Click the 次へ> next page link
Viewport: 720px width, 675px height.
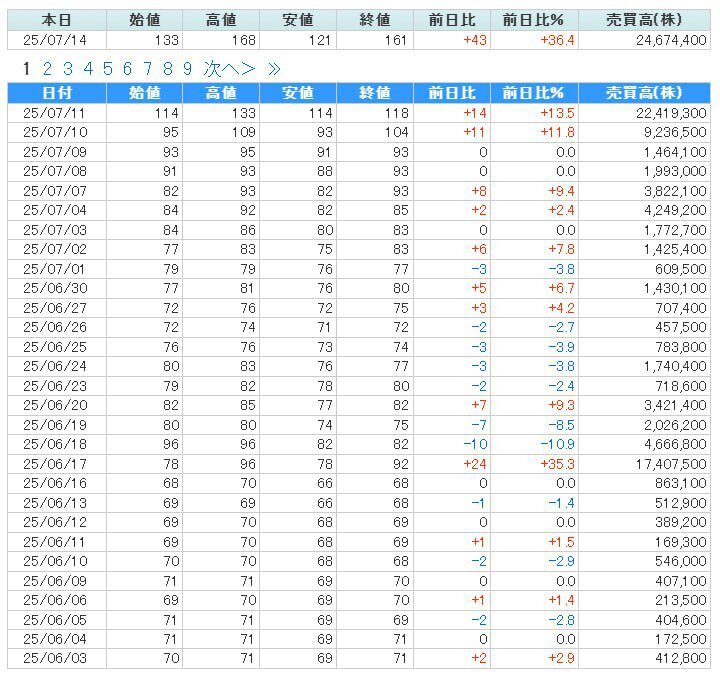229,69
